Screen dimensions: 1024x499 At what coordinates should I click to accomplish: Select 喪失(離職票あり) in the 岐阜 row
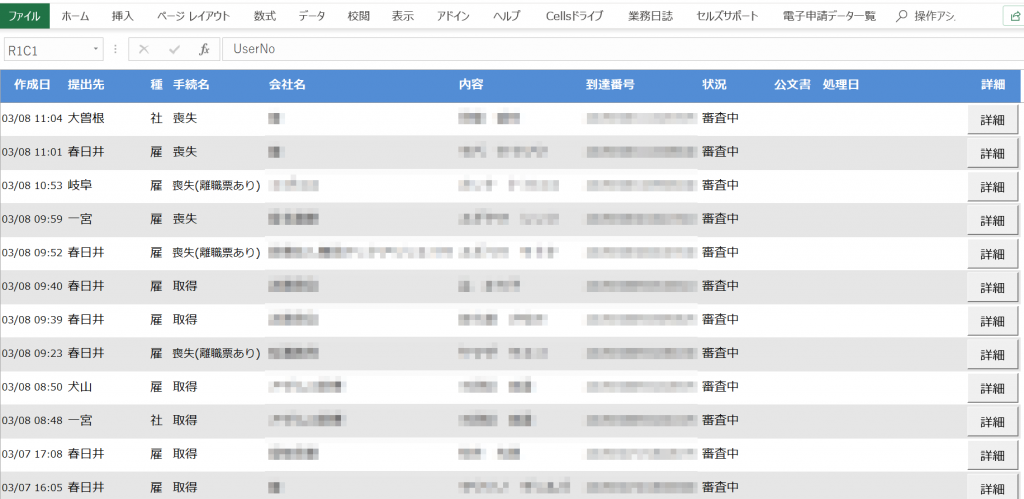click(x=216, y=185)
